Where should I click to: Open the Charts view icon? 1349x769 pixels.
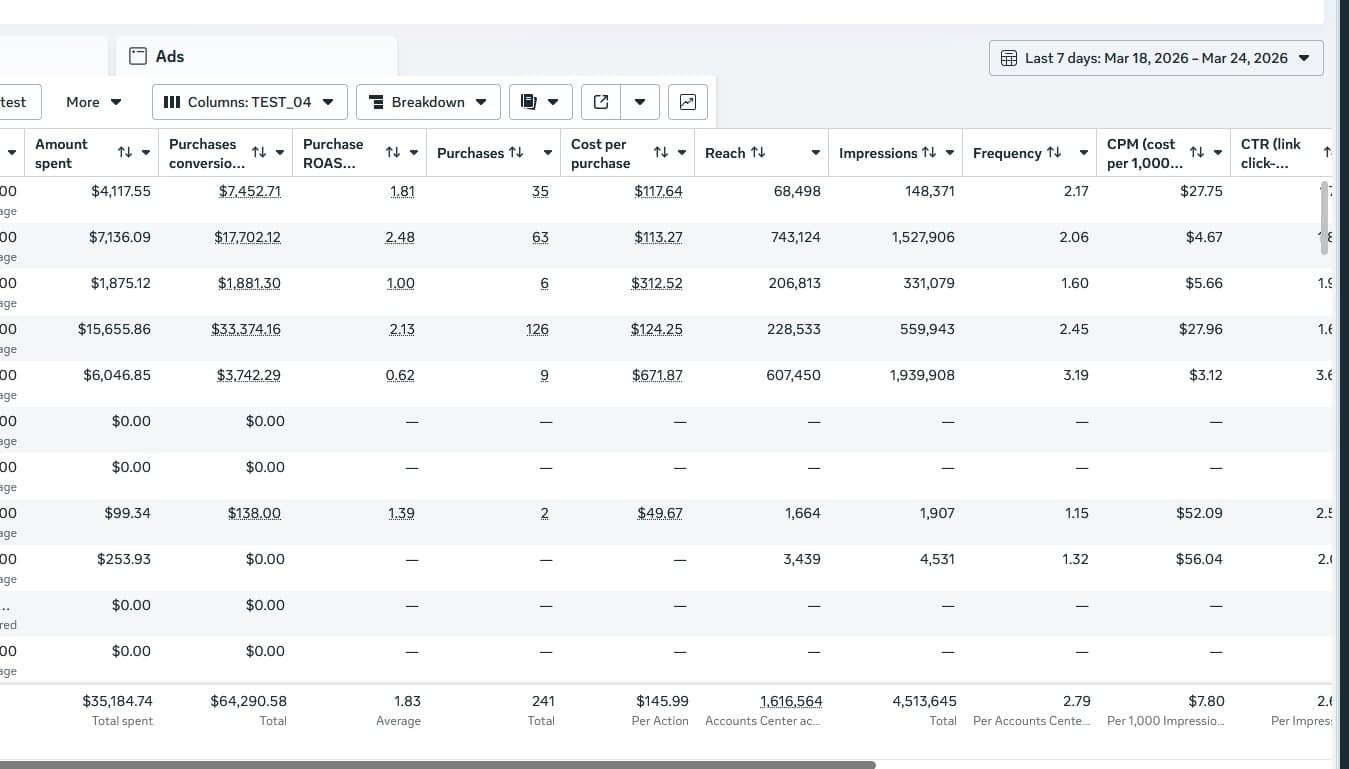pyautogui.click(x=688, y=102)
